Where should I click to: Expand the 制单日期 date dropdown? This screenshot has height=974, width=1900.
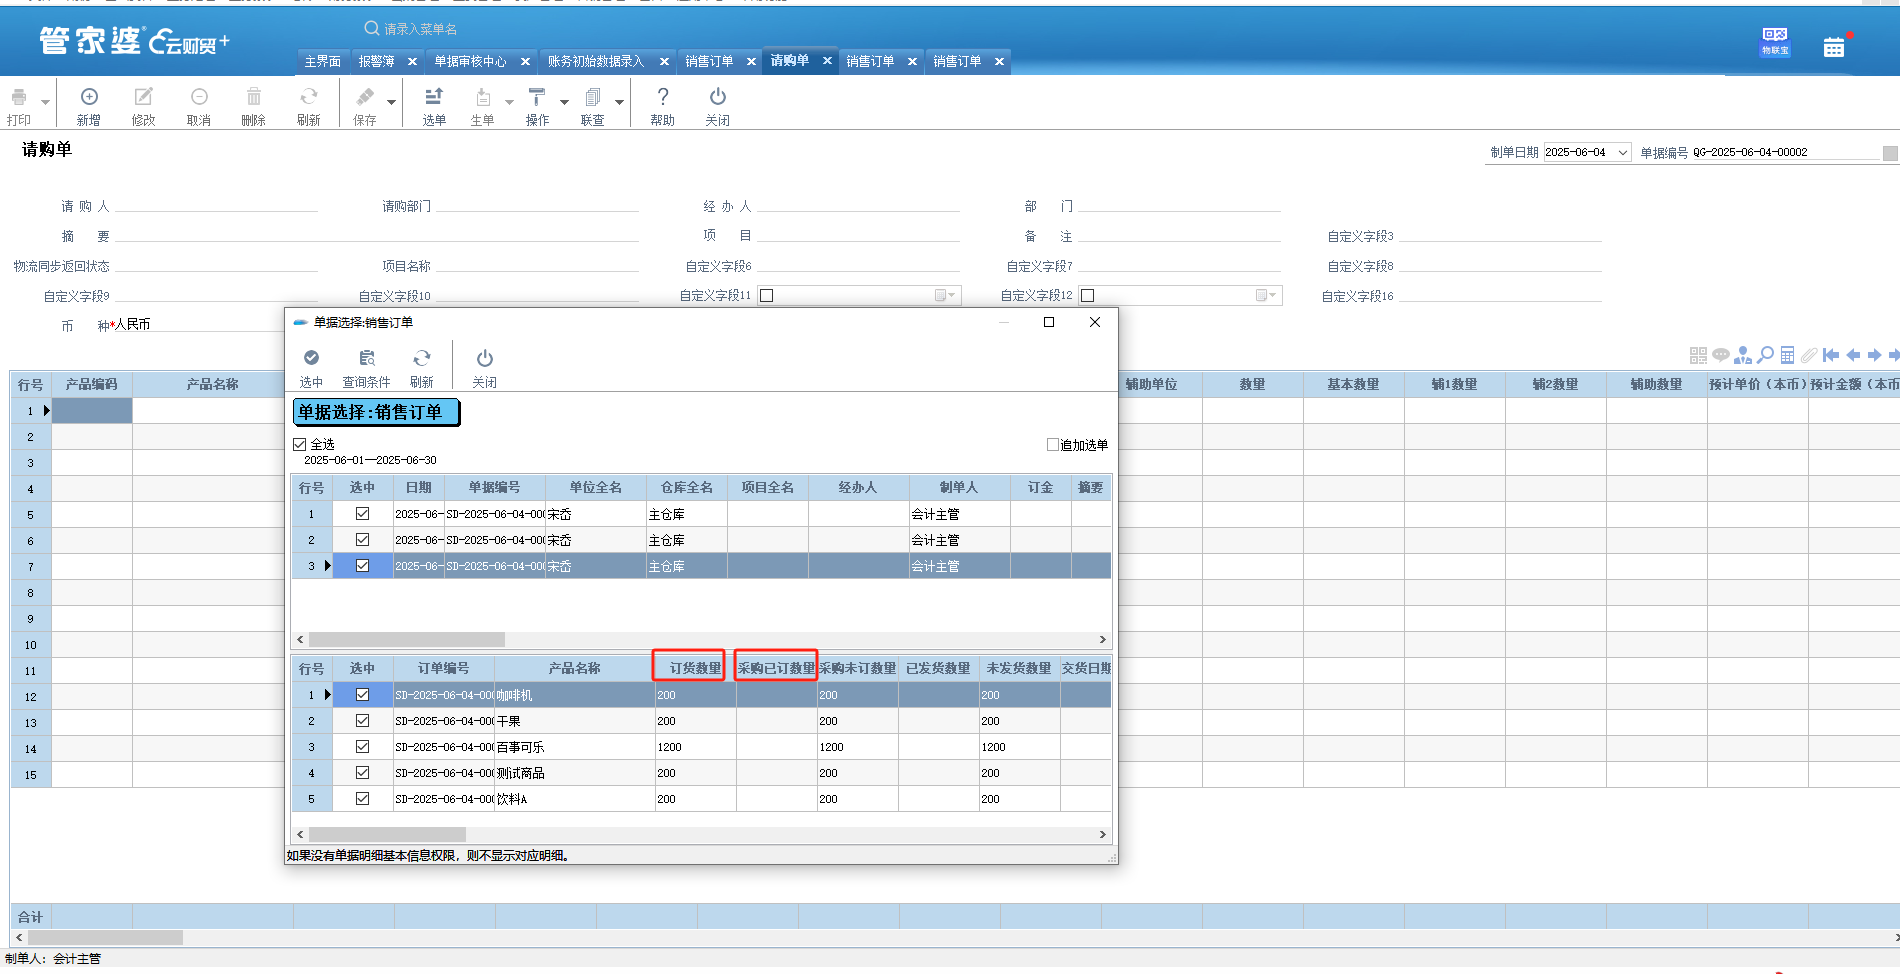1623,153
